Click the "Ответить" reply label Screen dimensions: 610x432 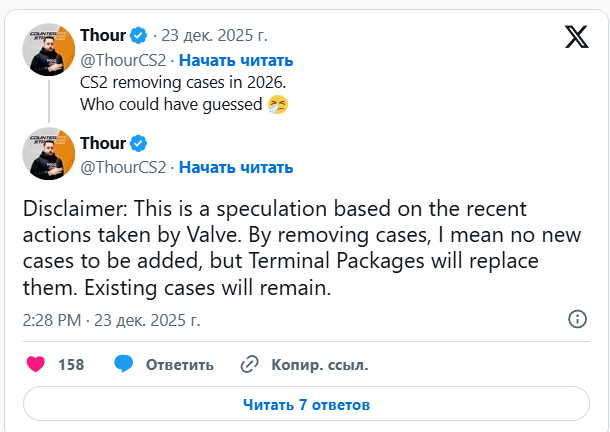[x=180, y=365]
